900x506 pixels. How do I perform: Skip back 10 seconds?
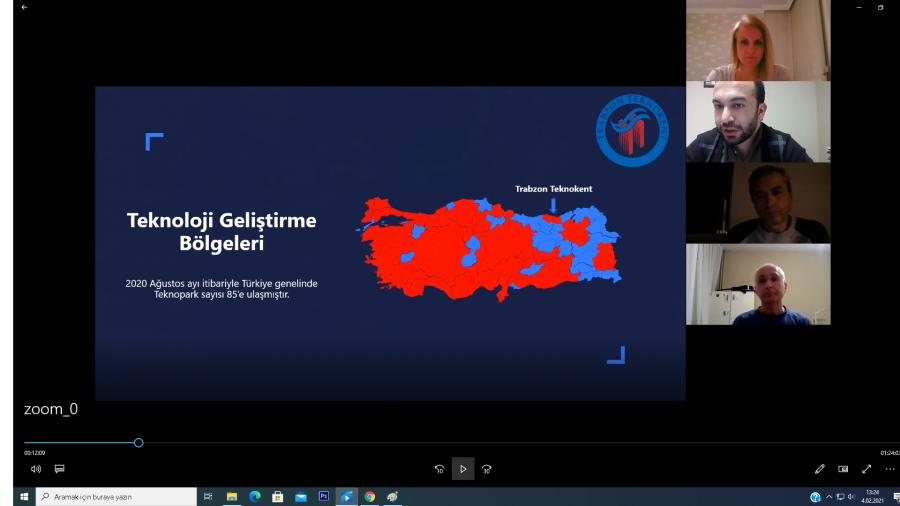click(x=439, y=468)
